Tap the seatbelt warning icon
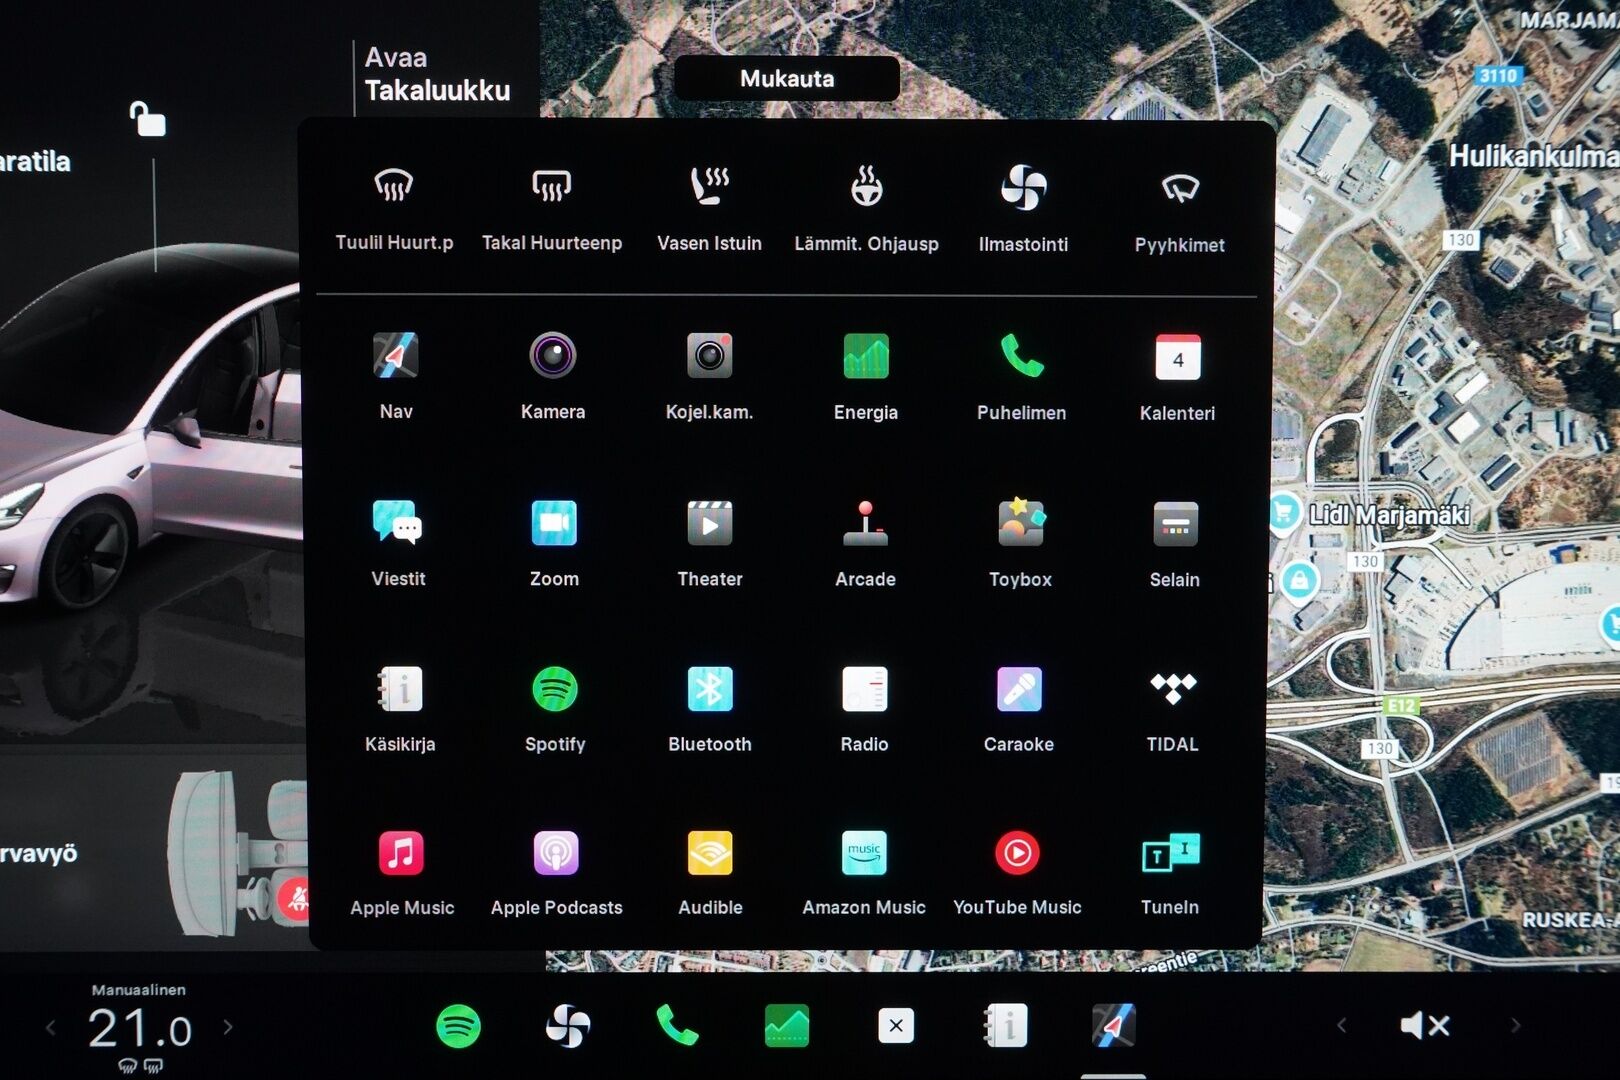1620x1080 pixels. (296, 899)
